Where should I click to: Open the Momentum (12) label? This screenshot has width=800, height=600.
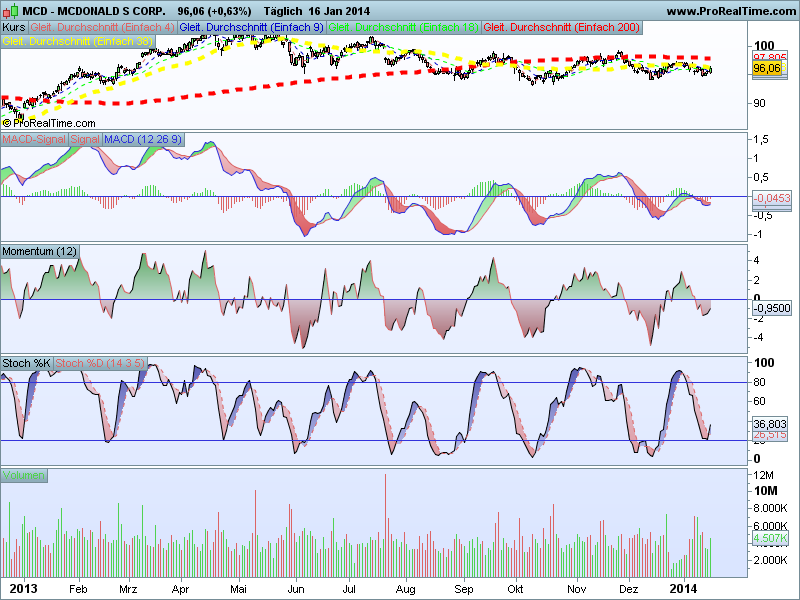click(39, 252)
